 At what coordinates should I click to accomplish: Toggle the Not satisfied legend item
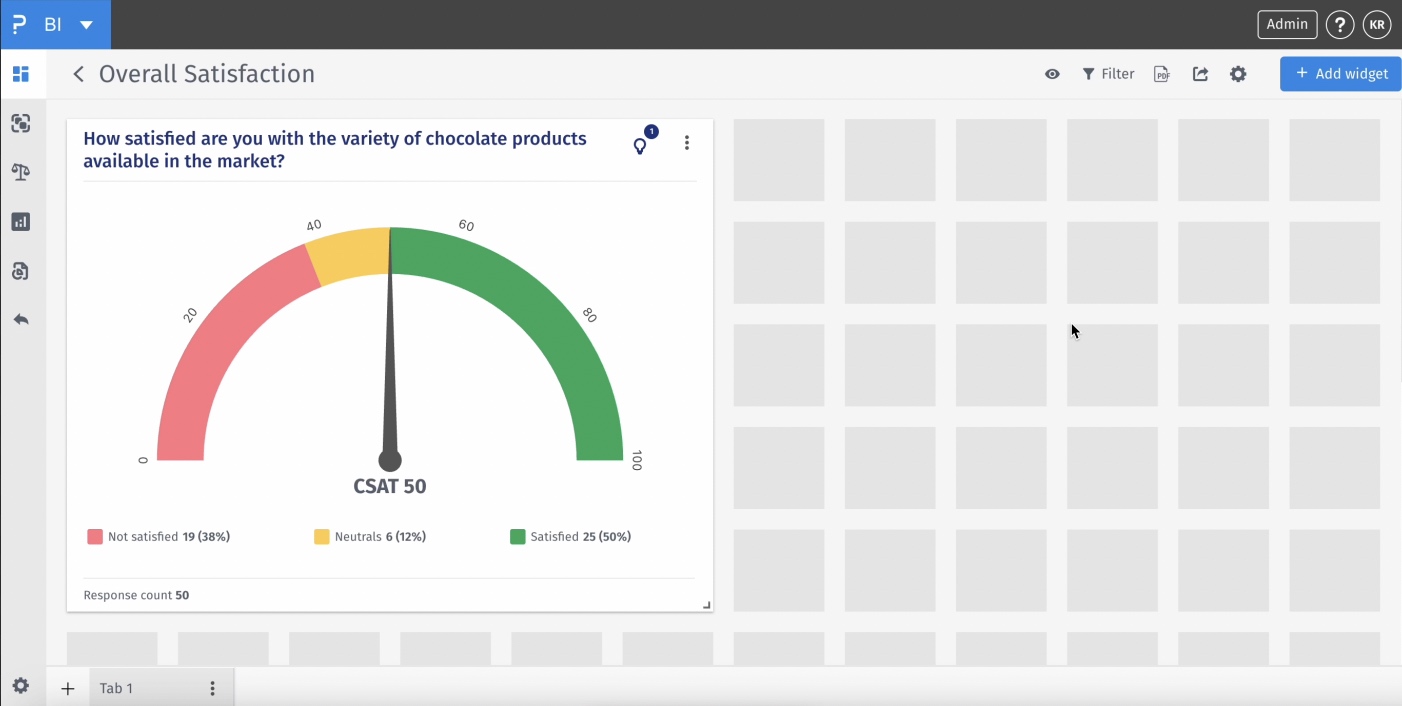159,537
